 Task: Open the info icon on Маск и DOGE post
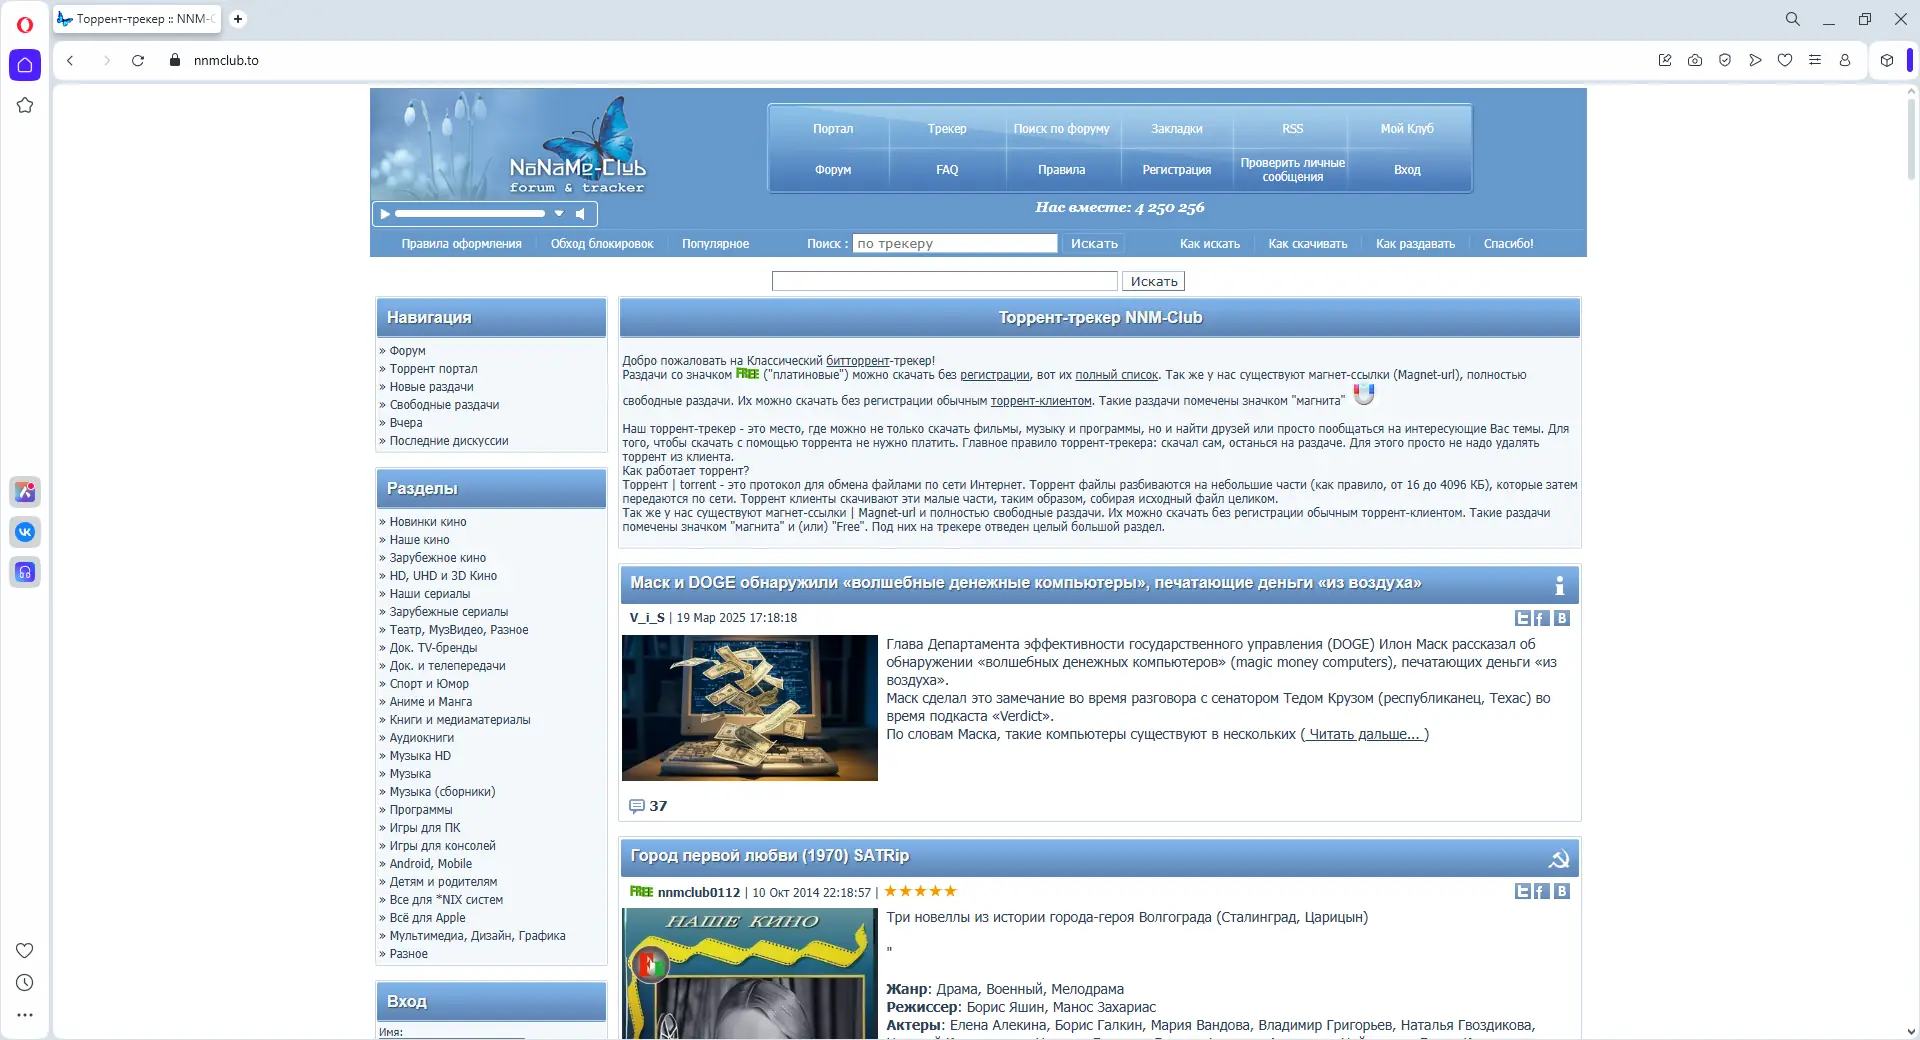[1559, 585]
